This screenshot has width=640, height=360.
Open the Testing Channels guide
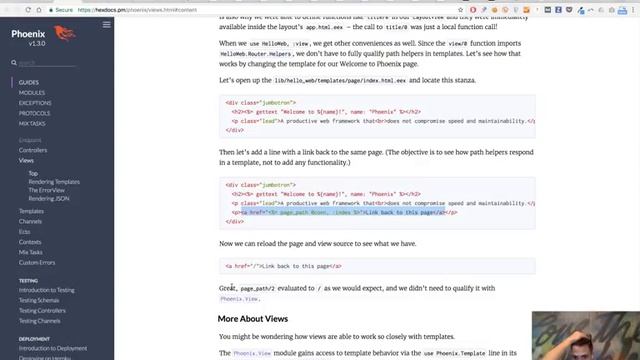pyautogui.click(x=40, y=321)
